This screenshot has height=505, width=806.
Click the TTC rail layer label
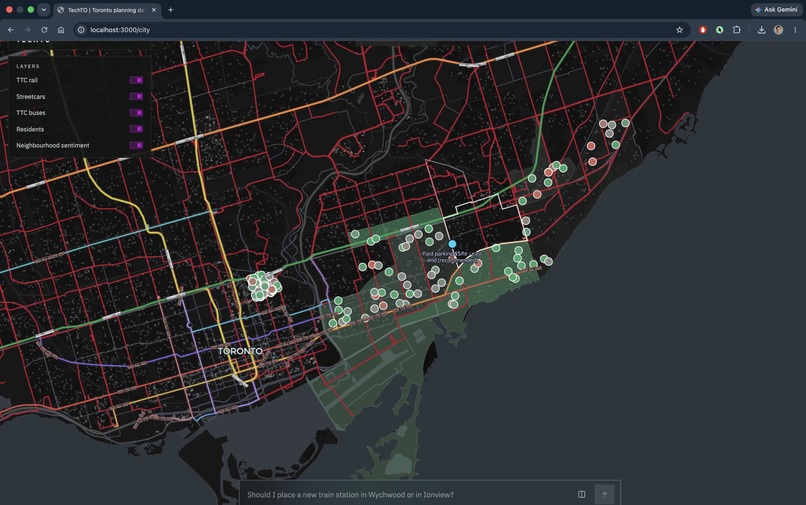[27, 80]
